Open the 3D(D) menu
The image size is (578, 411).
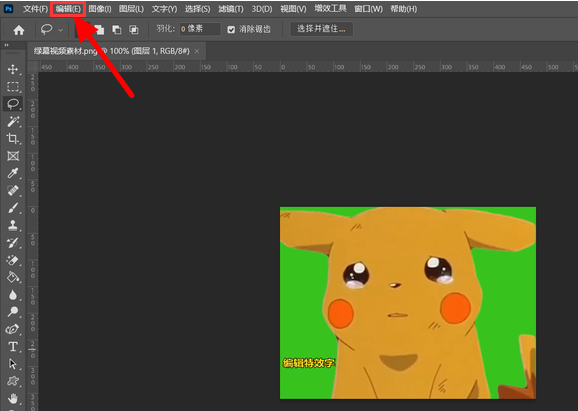click(262, 9)
